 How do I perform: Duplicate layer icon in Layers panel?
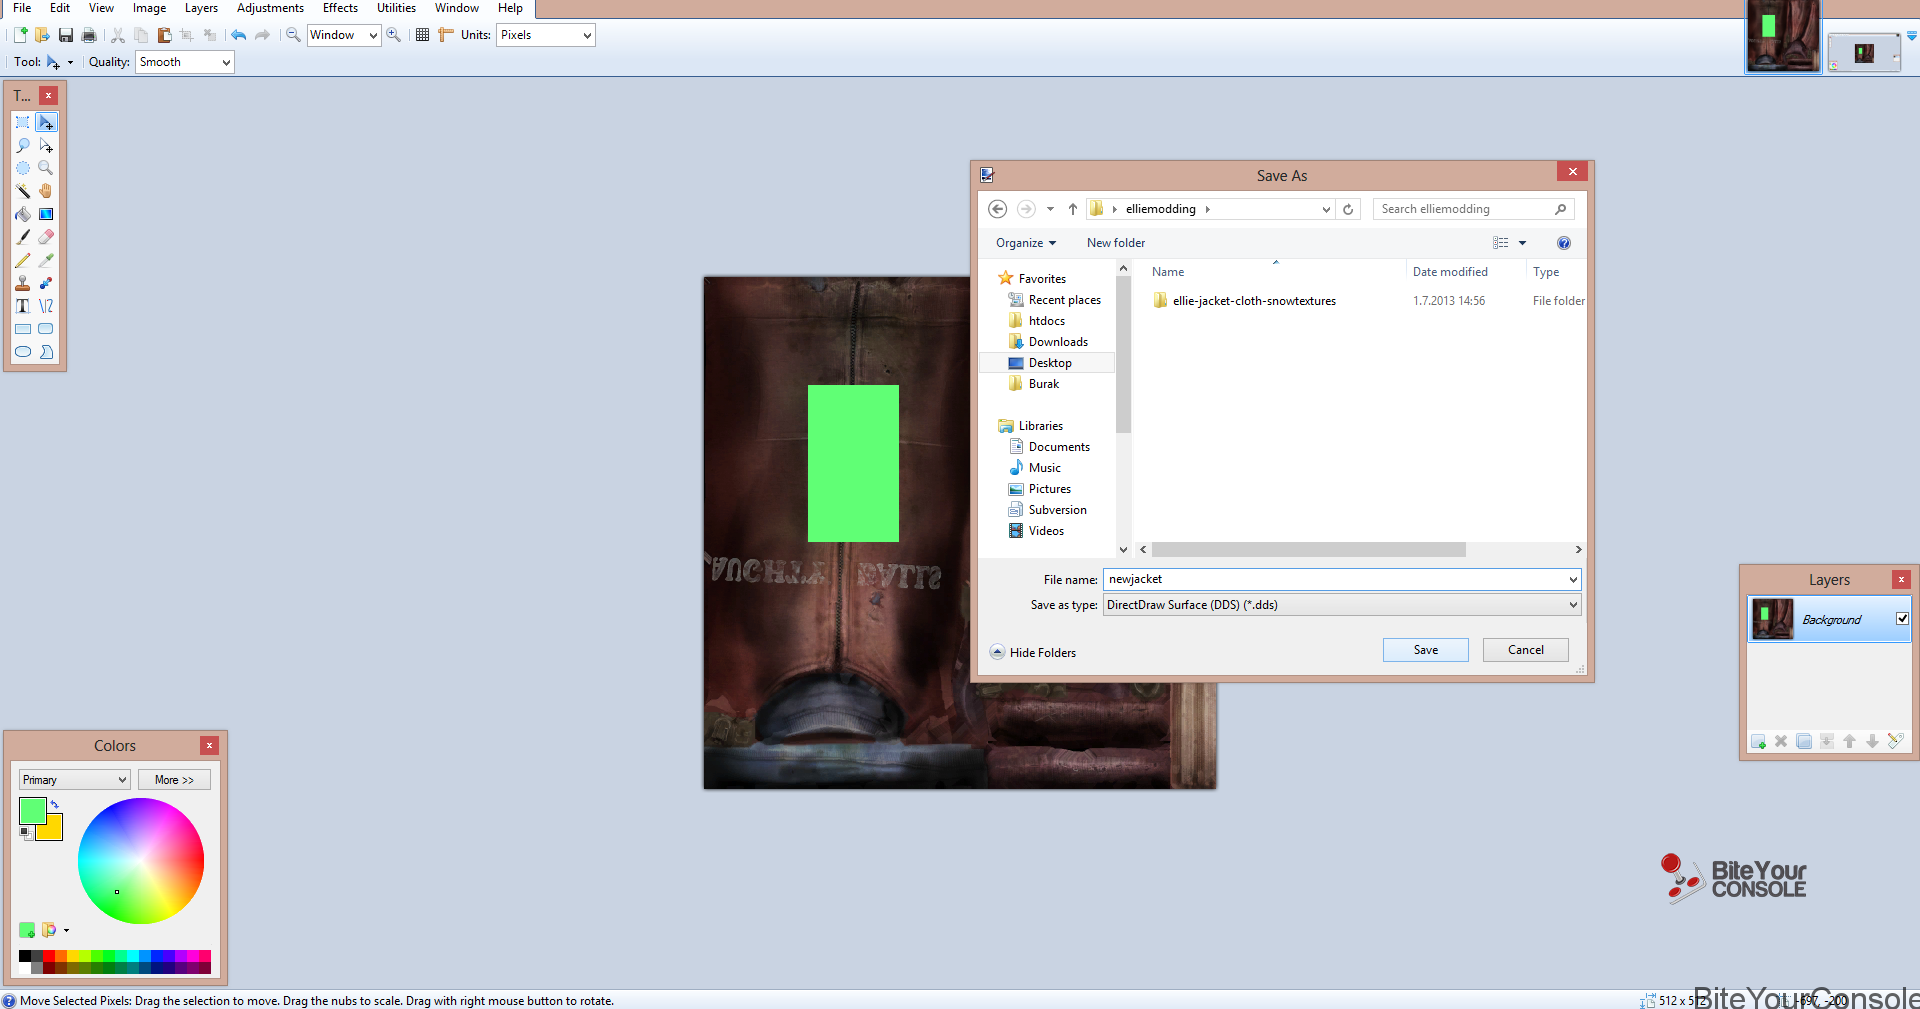1804,741
